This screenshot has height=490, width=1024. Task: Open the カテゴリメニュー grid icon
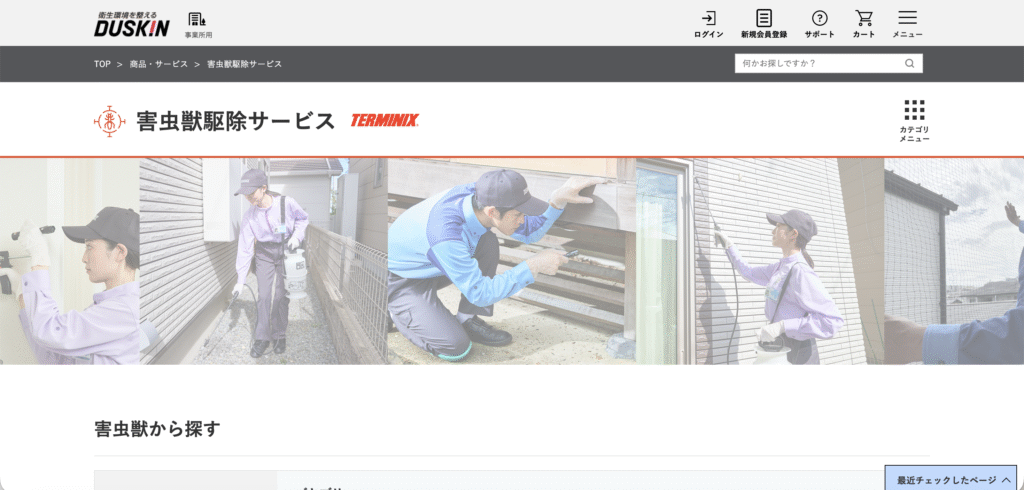point(914,121)
